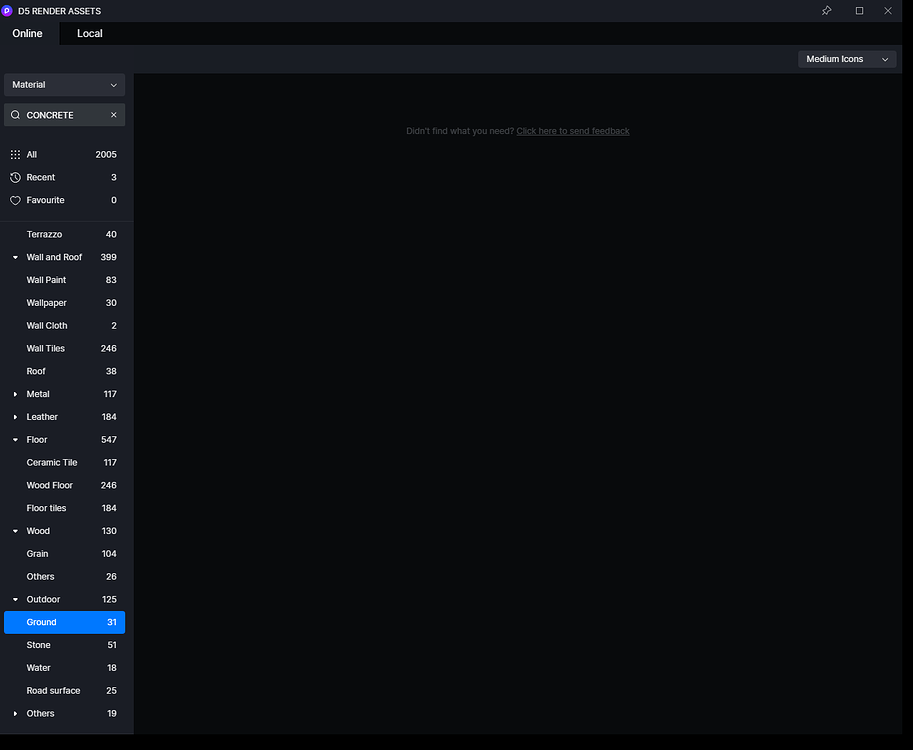The height and width of the screenshot is (750, 913).
Task: Collapse the Outdoor category
Action: [x=15, y=599]
